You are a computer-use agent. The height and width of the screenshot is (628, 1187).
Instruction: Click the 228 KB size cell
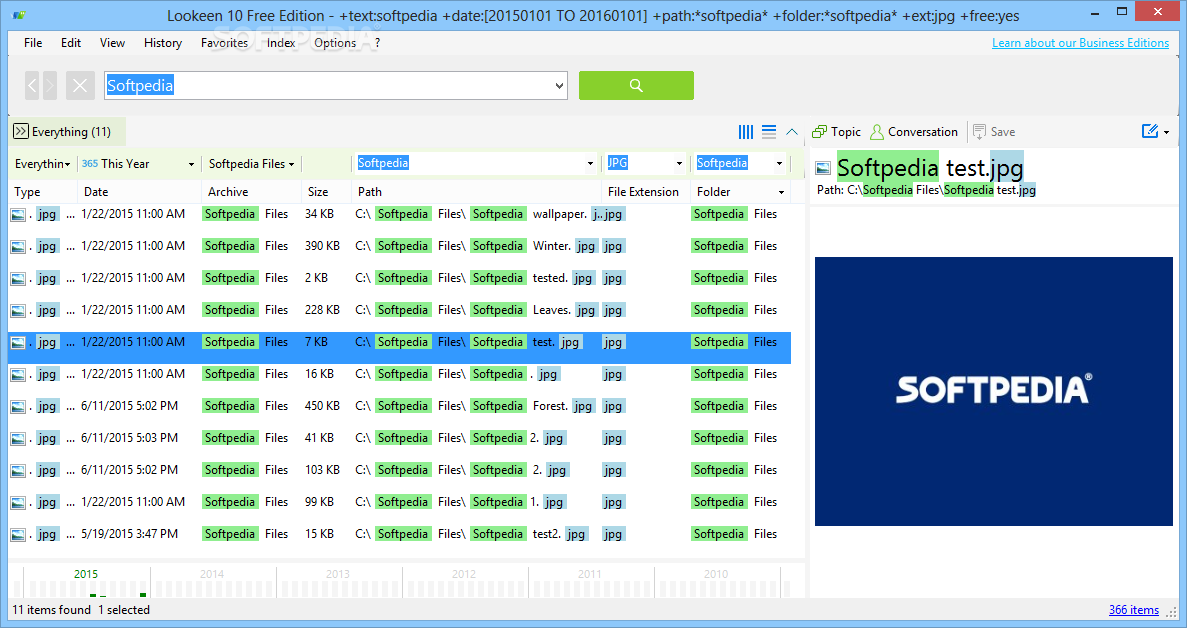tap(322, 310)
